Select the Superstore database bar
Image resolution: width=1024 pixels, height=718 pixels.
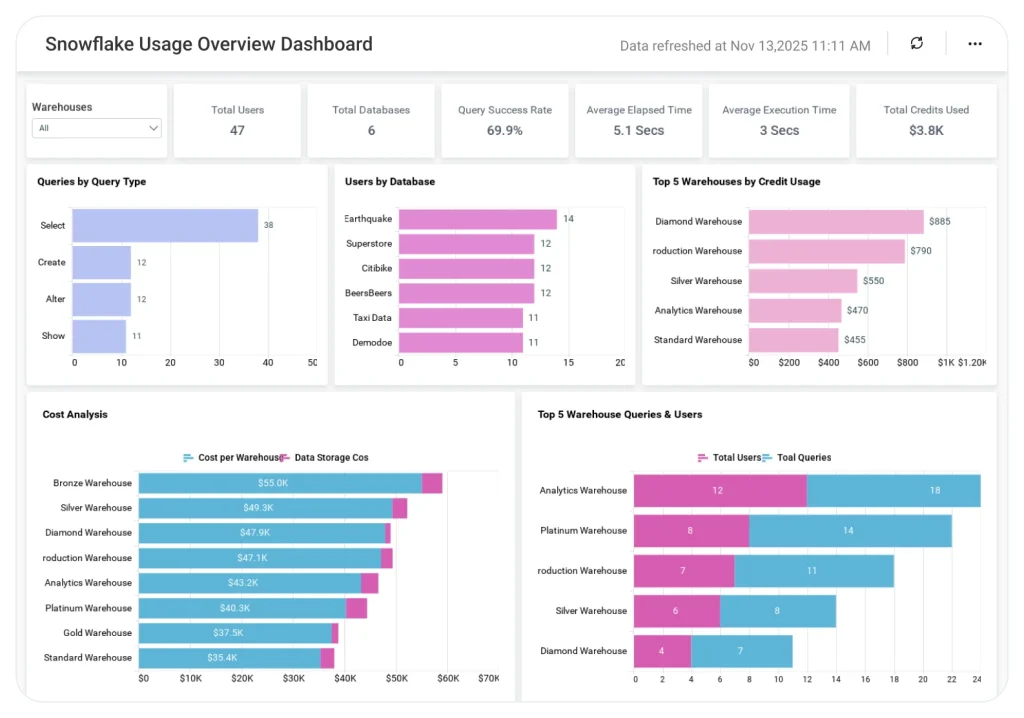[x=466, y=244]
